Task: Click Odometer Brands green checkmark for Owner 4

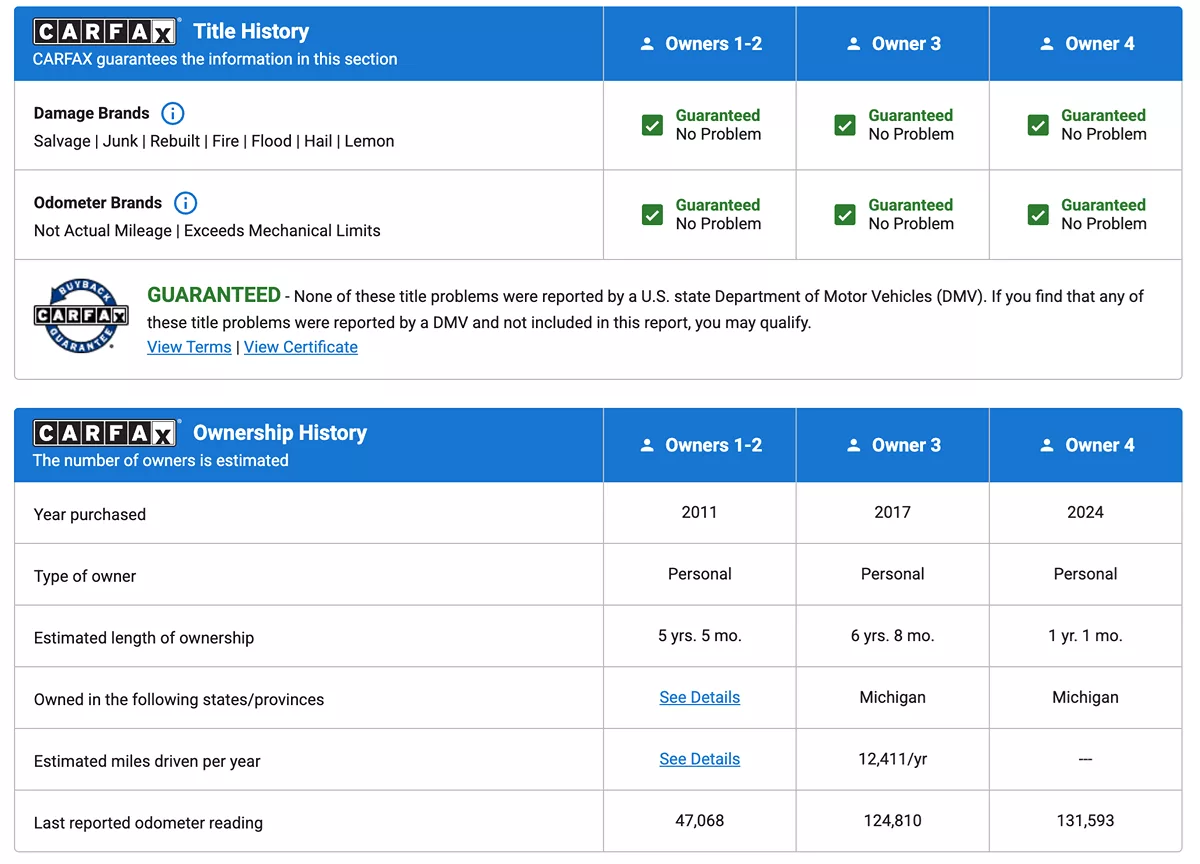Action: [x=1038, y=214]
